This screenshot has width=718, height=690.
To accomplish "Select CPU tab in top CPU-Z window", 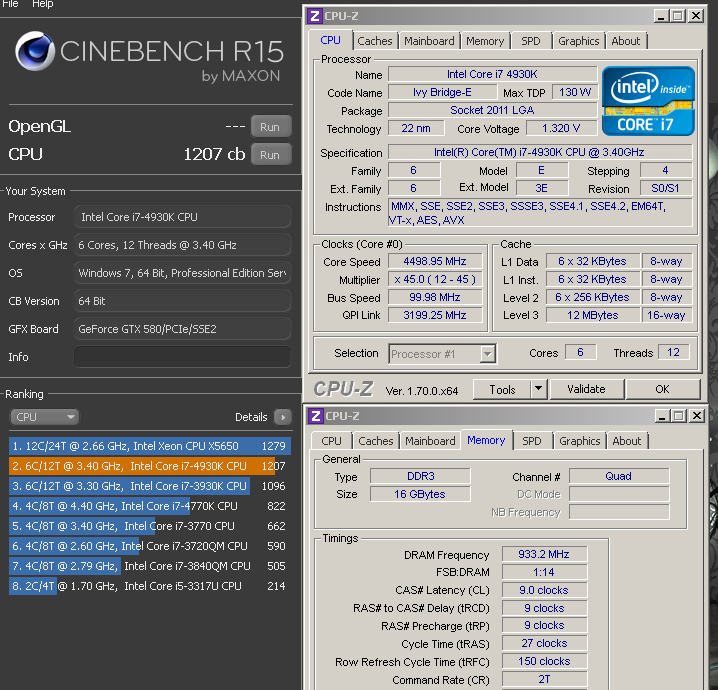I will (x=331, y=40).
